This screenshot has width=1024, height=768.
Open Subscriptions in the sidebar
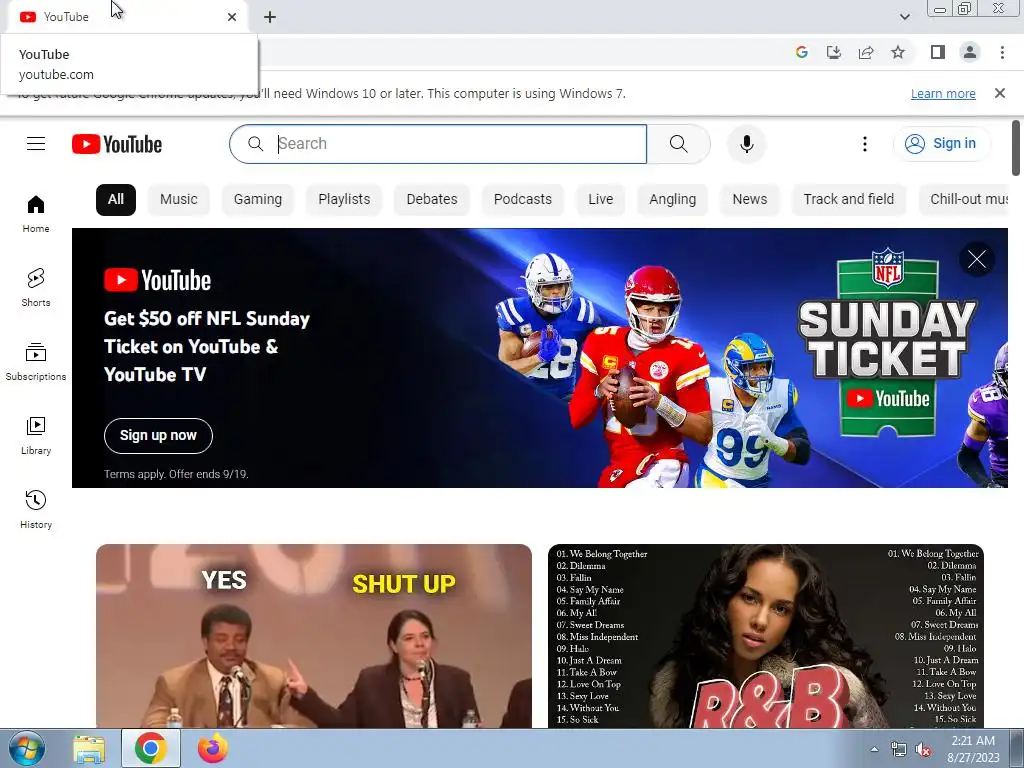pyautogui.click(x=36, y=361)
